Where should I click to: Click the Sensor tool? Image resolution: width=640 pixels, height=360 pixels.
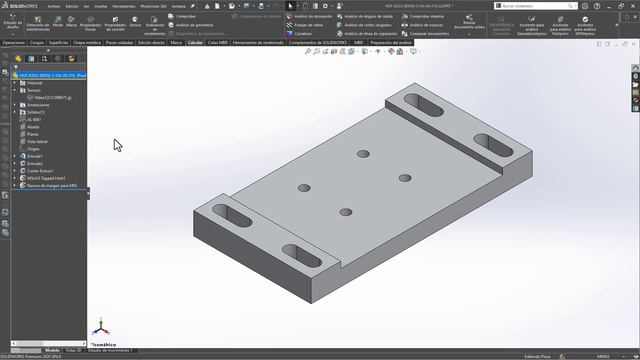coord(135,22)
